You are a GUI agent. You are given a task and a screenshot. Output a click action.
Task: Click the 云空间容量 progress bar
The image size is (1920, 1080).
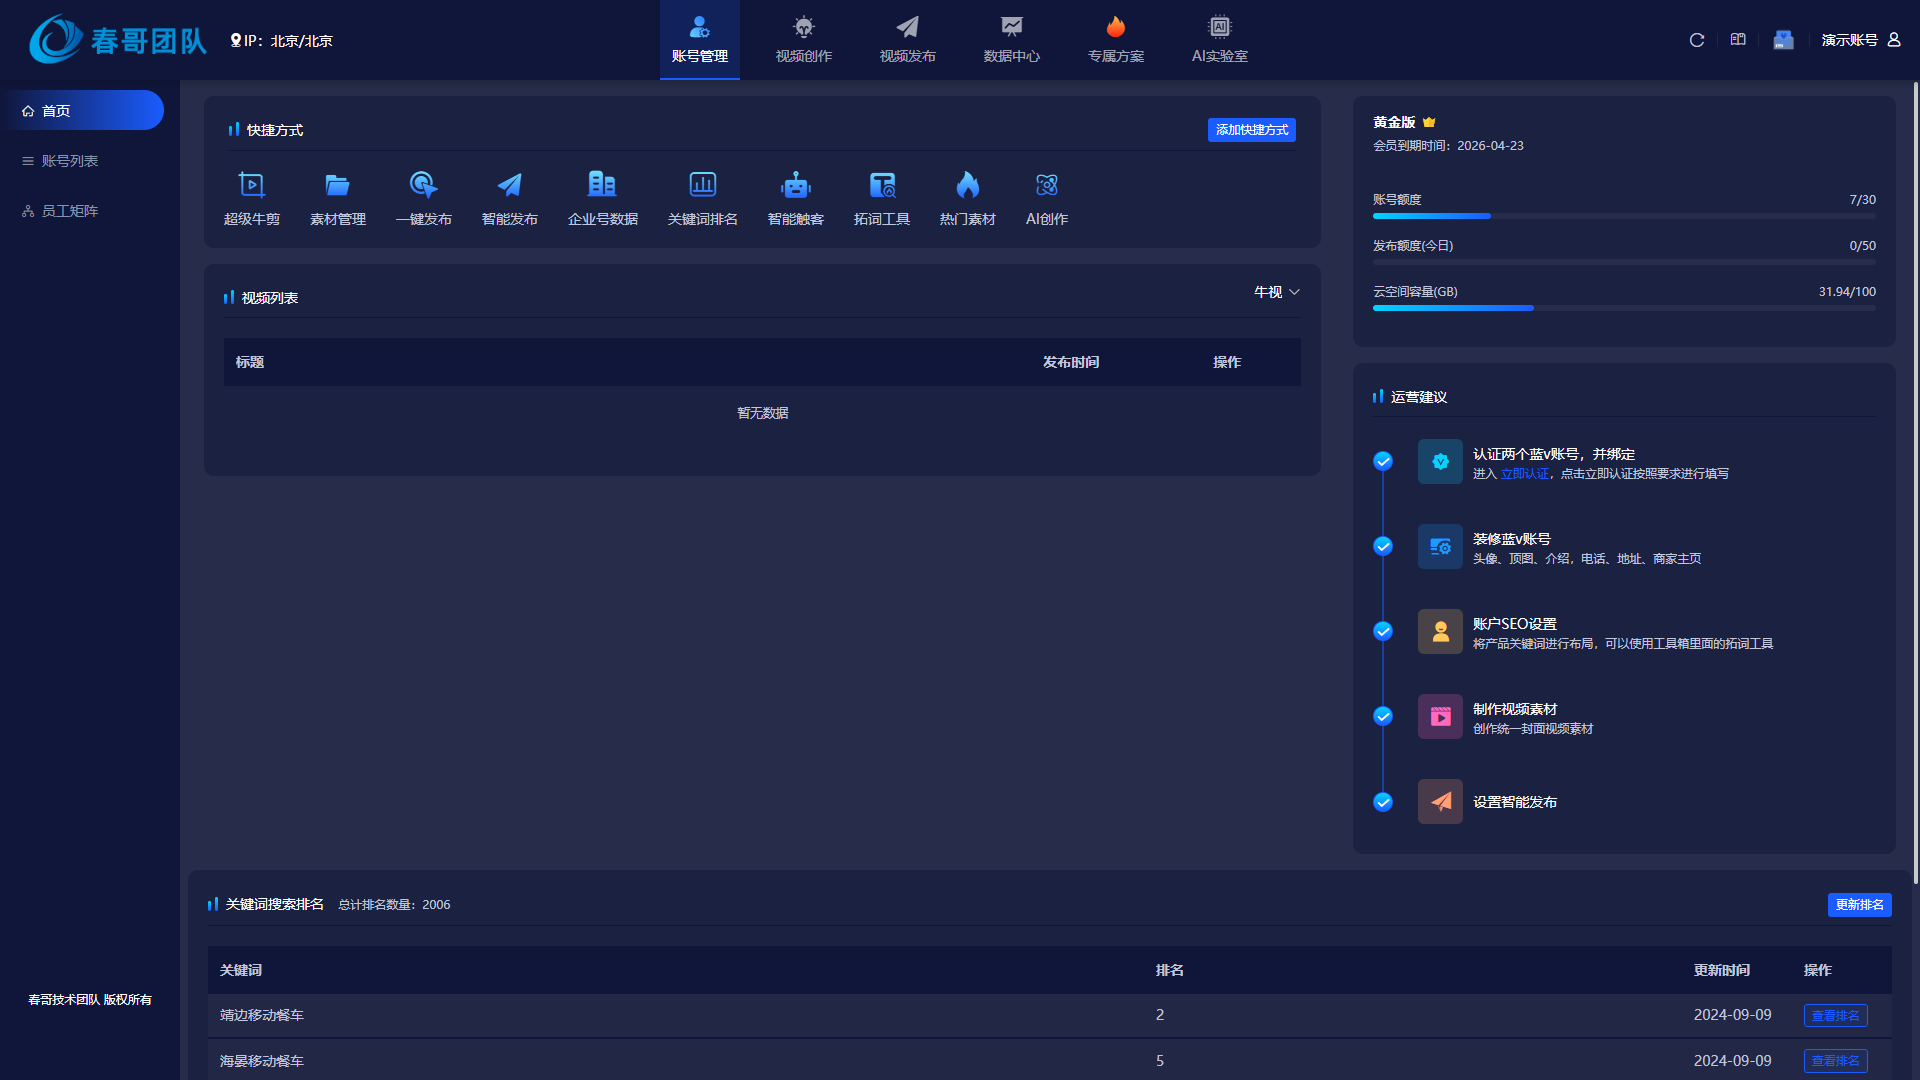(x=1623, y=308)
